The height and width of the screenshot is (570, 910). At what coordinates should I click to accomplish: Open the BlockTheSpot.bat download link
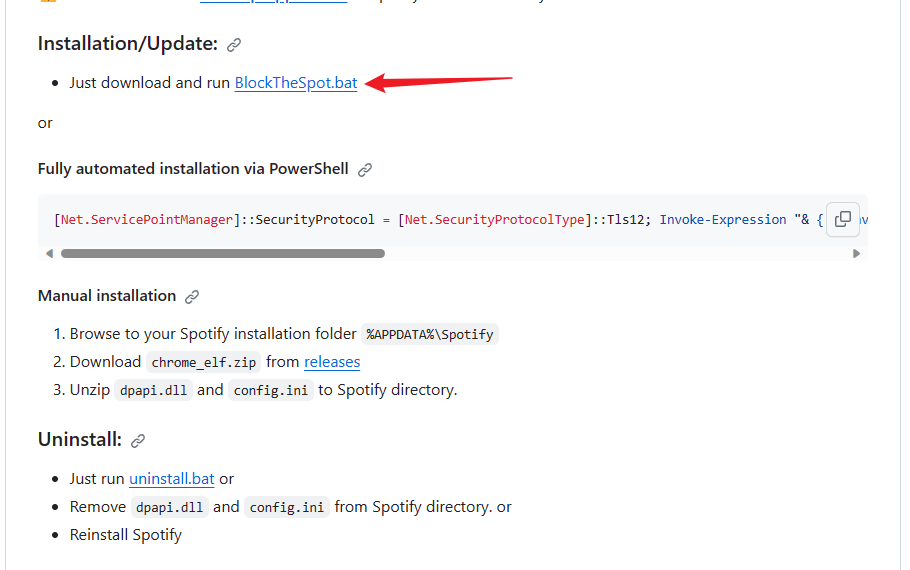coord(296,83)
